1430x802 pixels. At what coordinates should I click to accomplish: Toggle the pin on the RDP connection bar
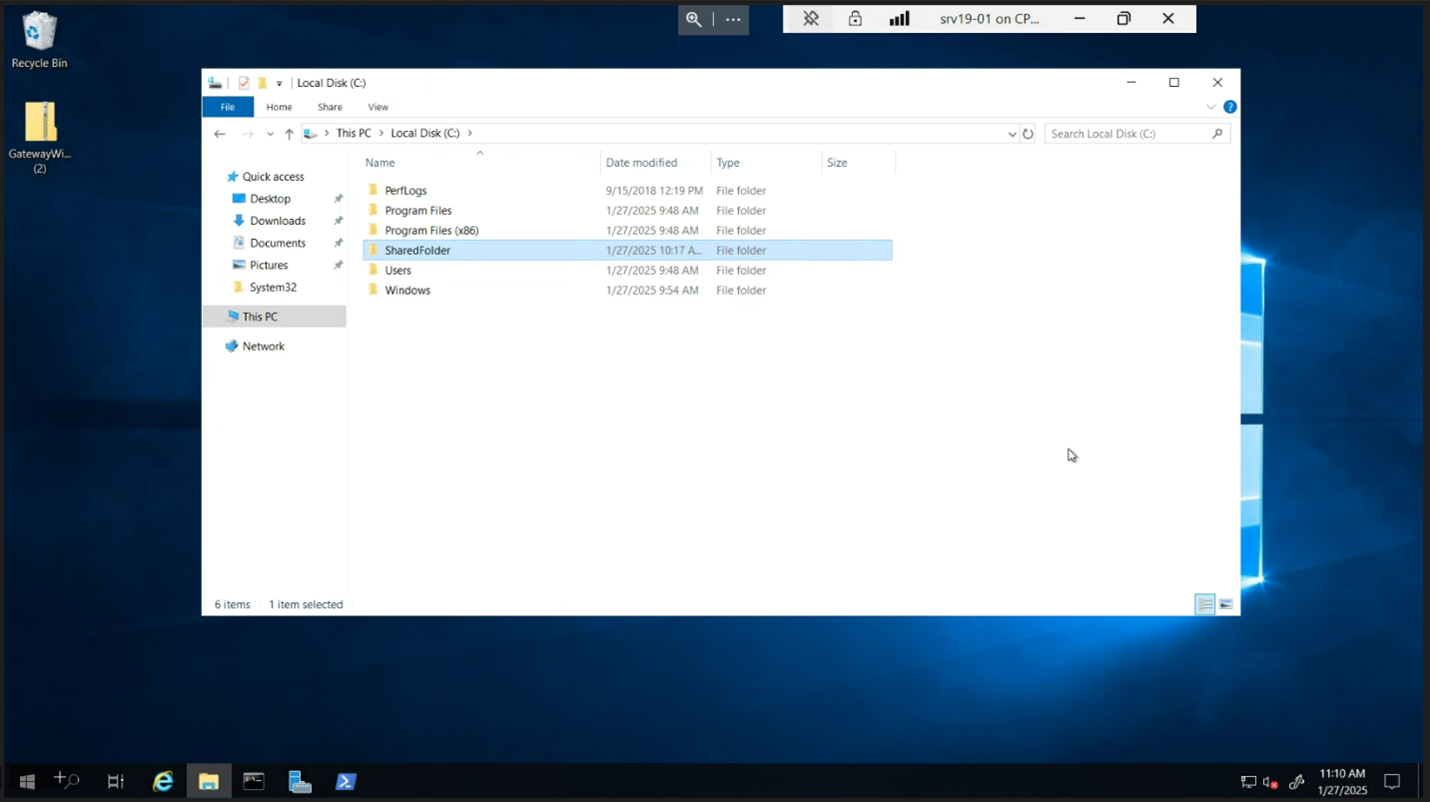[810, 18]
